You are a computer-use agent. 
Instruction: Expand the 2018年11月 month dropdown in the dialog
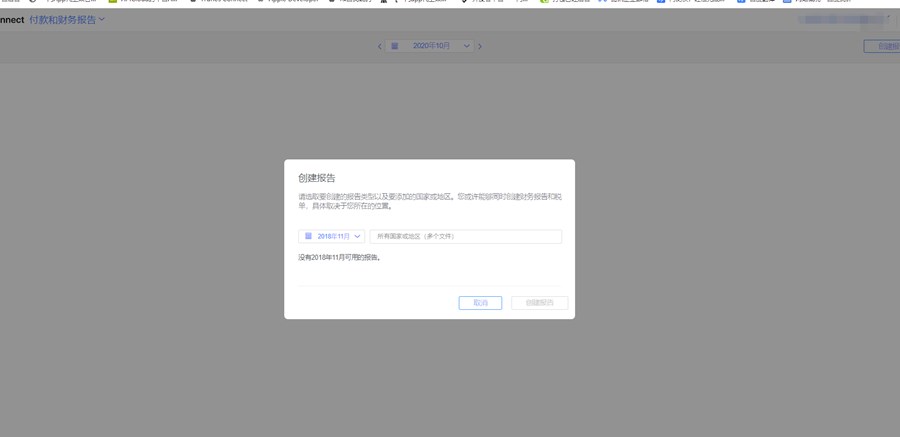331,236
